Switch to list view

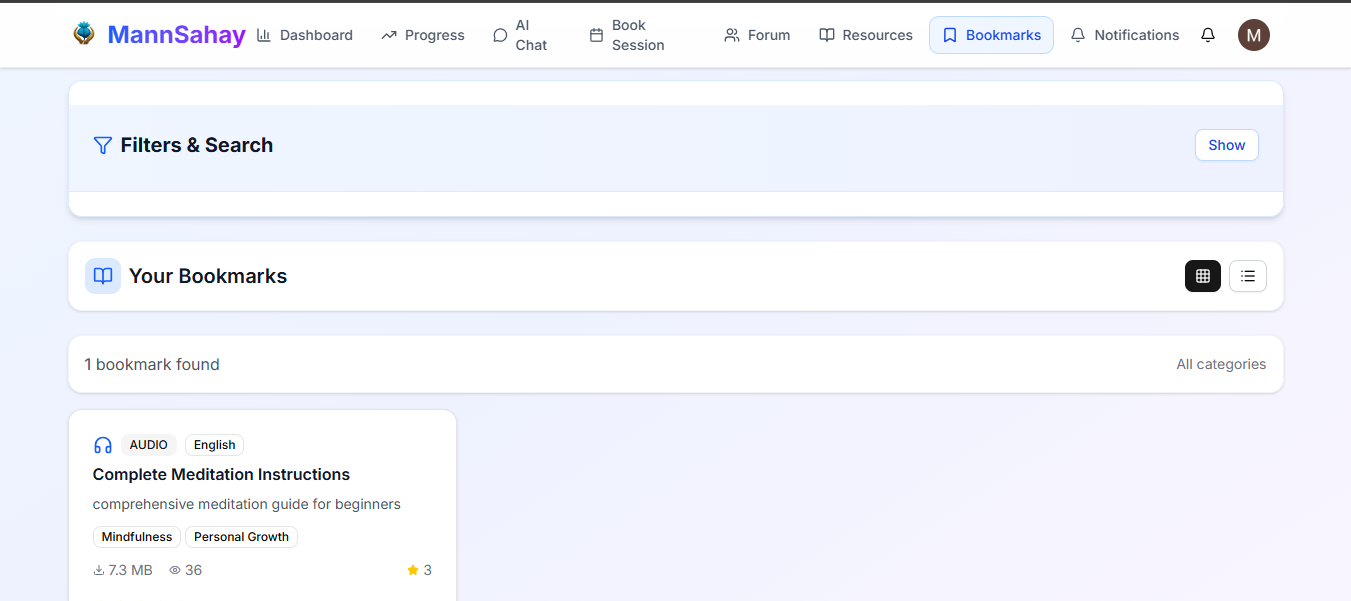pyautogui.click(x=1248, y=276)
